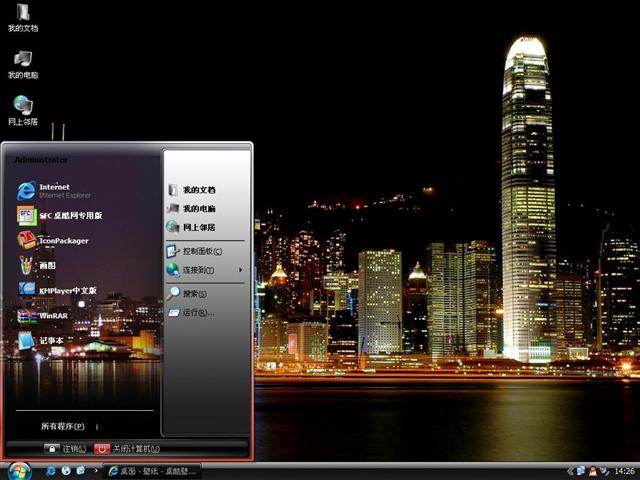Select 网上邻居 desktop icon
This screenshot has width=640, height=480.
[23, 111]
